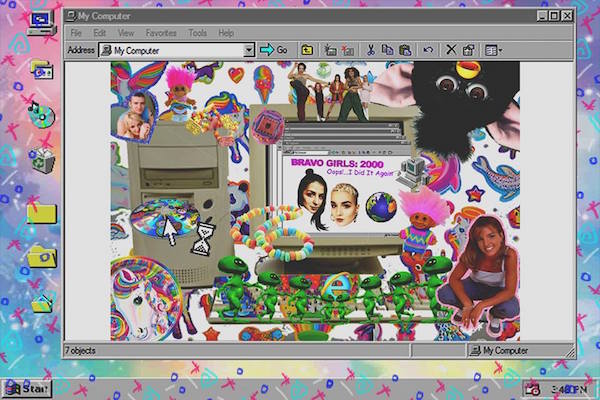600x400 pixels.
Task: Click the Start button
Action: point(27,389)
